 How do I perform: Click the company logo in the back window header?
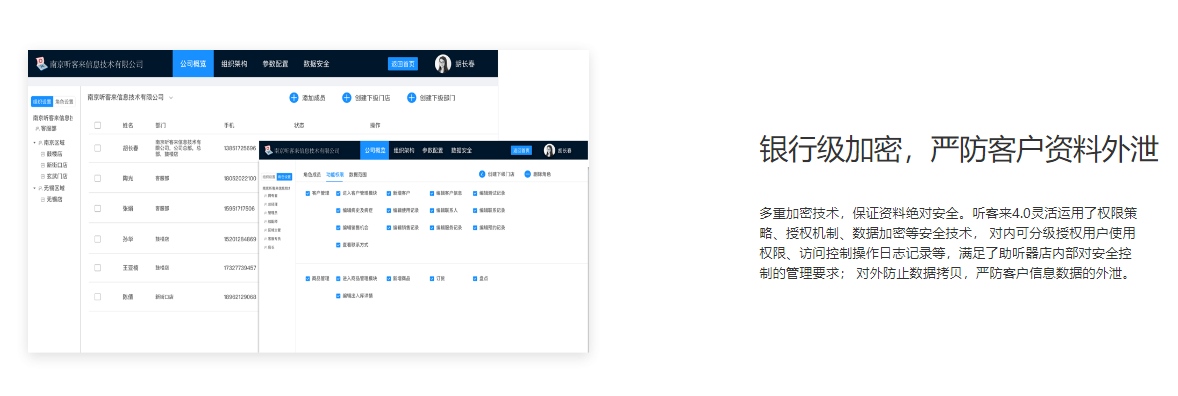41,64
